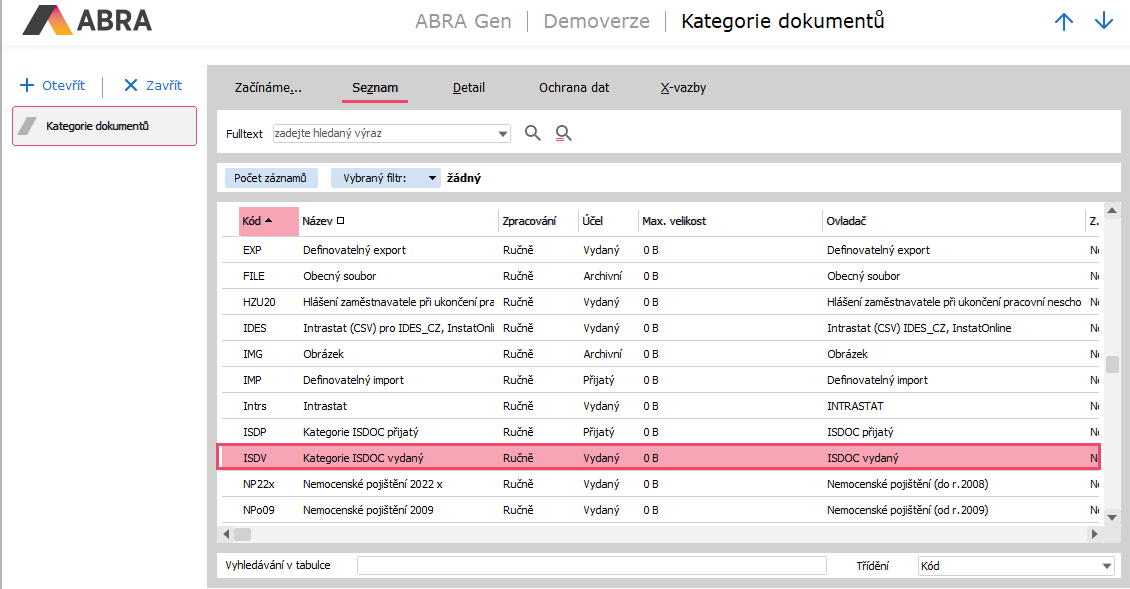Click the down arrow navigation icon
This screenshot has height=589, width=1130.
[x=1104, y=22]
